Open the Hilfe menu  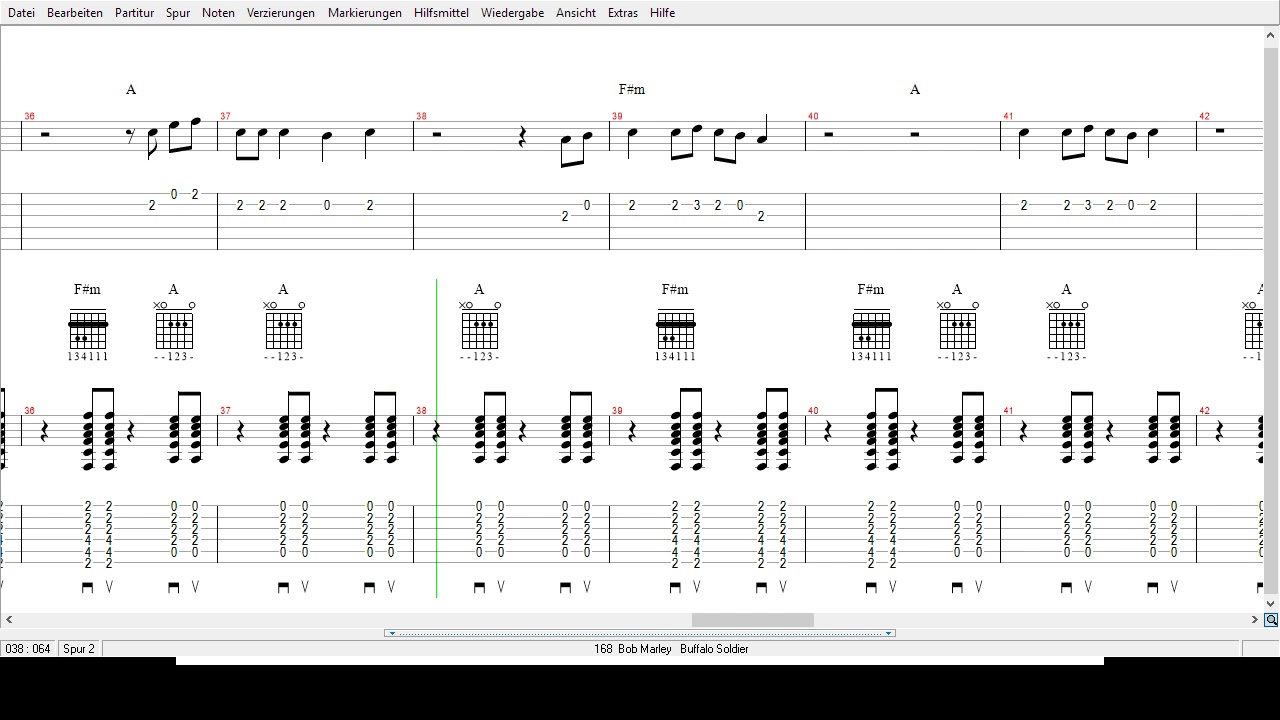tap(662, 13)
